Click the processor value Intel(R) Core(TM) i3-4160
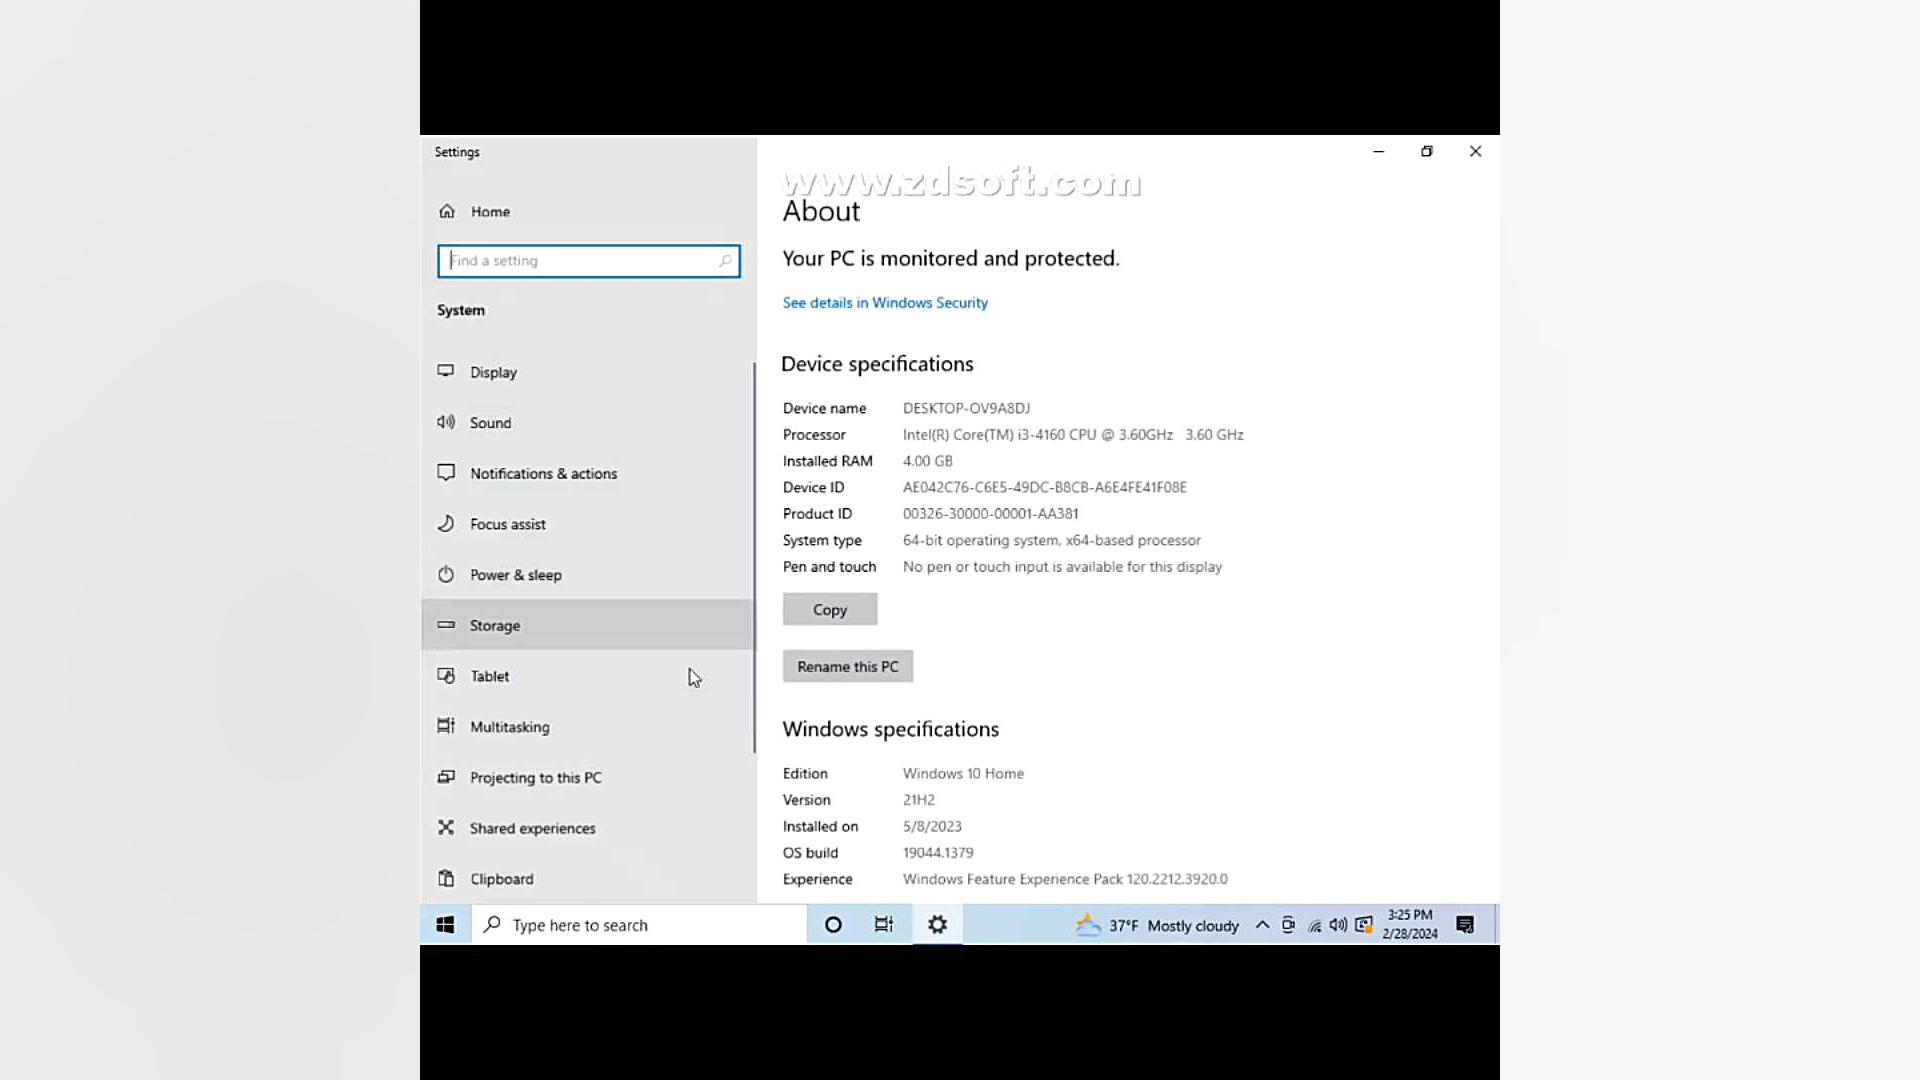The image size is (1920, 1080). tap(1073, 435)
